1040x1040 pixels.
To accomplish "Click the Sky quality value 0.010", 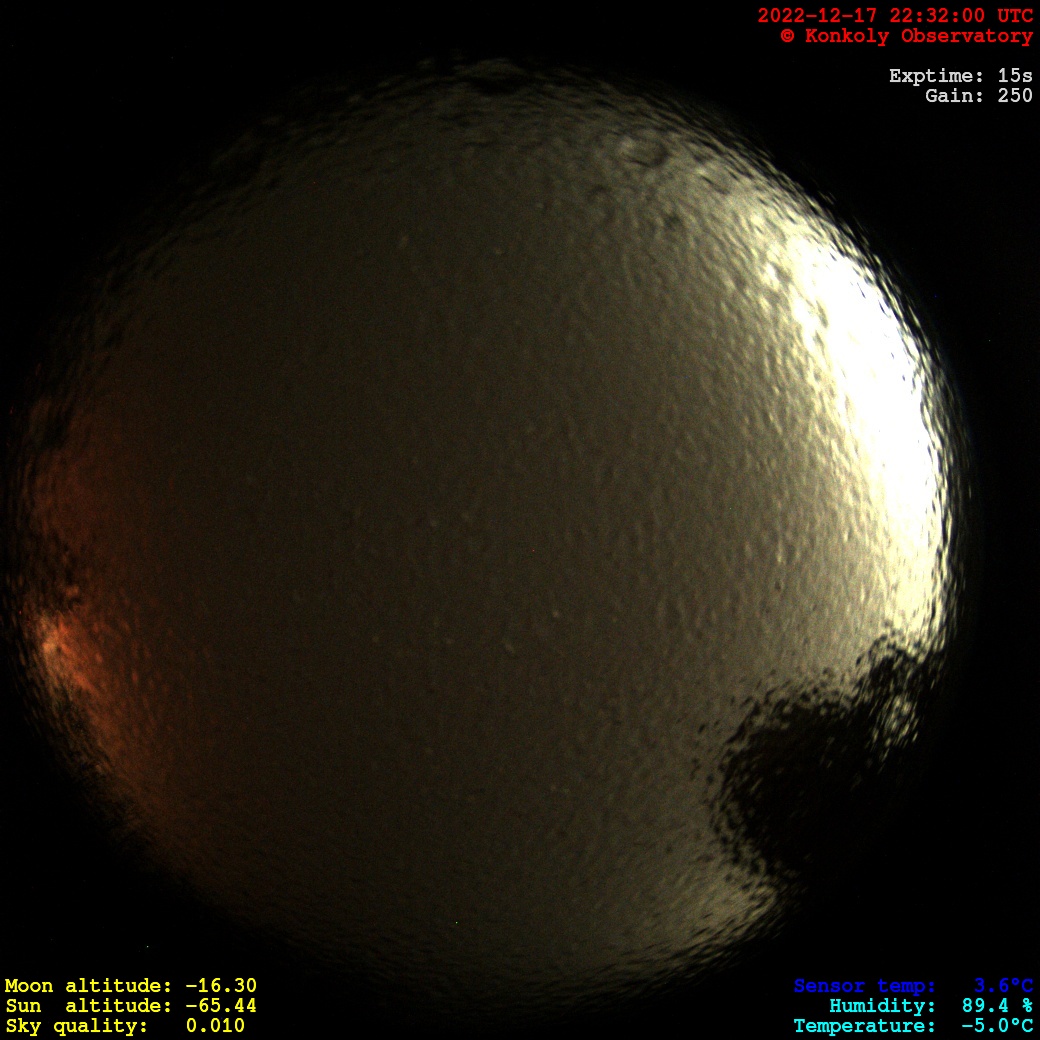I will click(x=215, y=1026).
